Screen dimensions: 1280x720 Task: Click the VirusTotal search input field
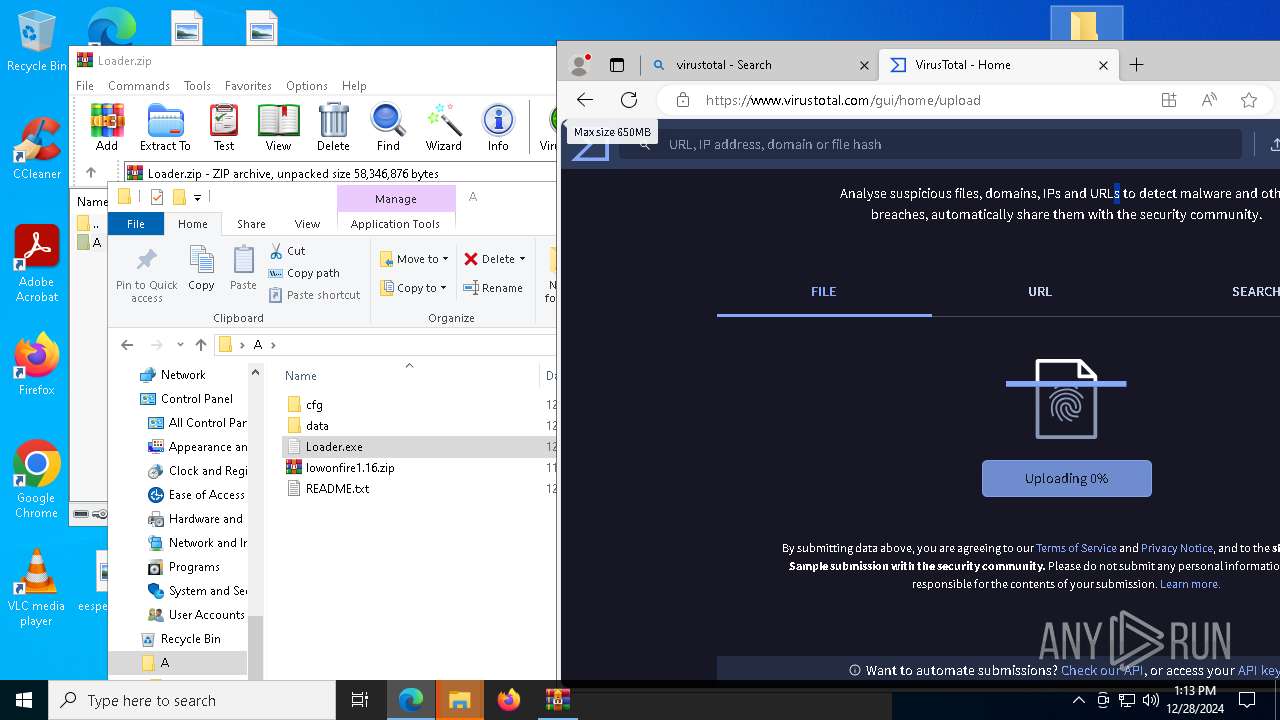click(930, 144)
